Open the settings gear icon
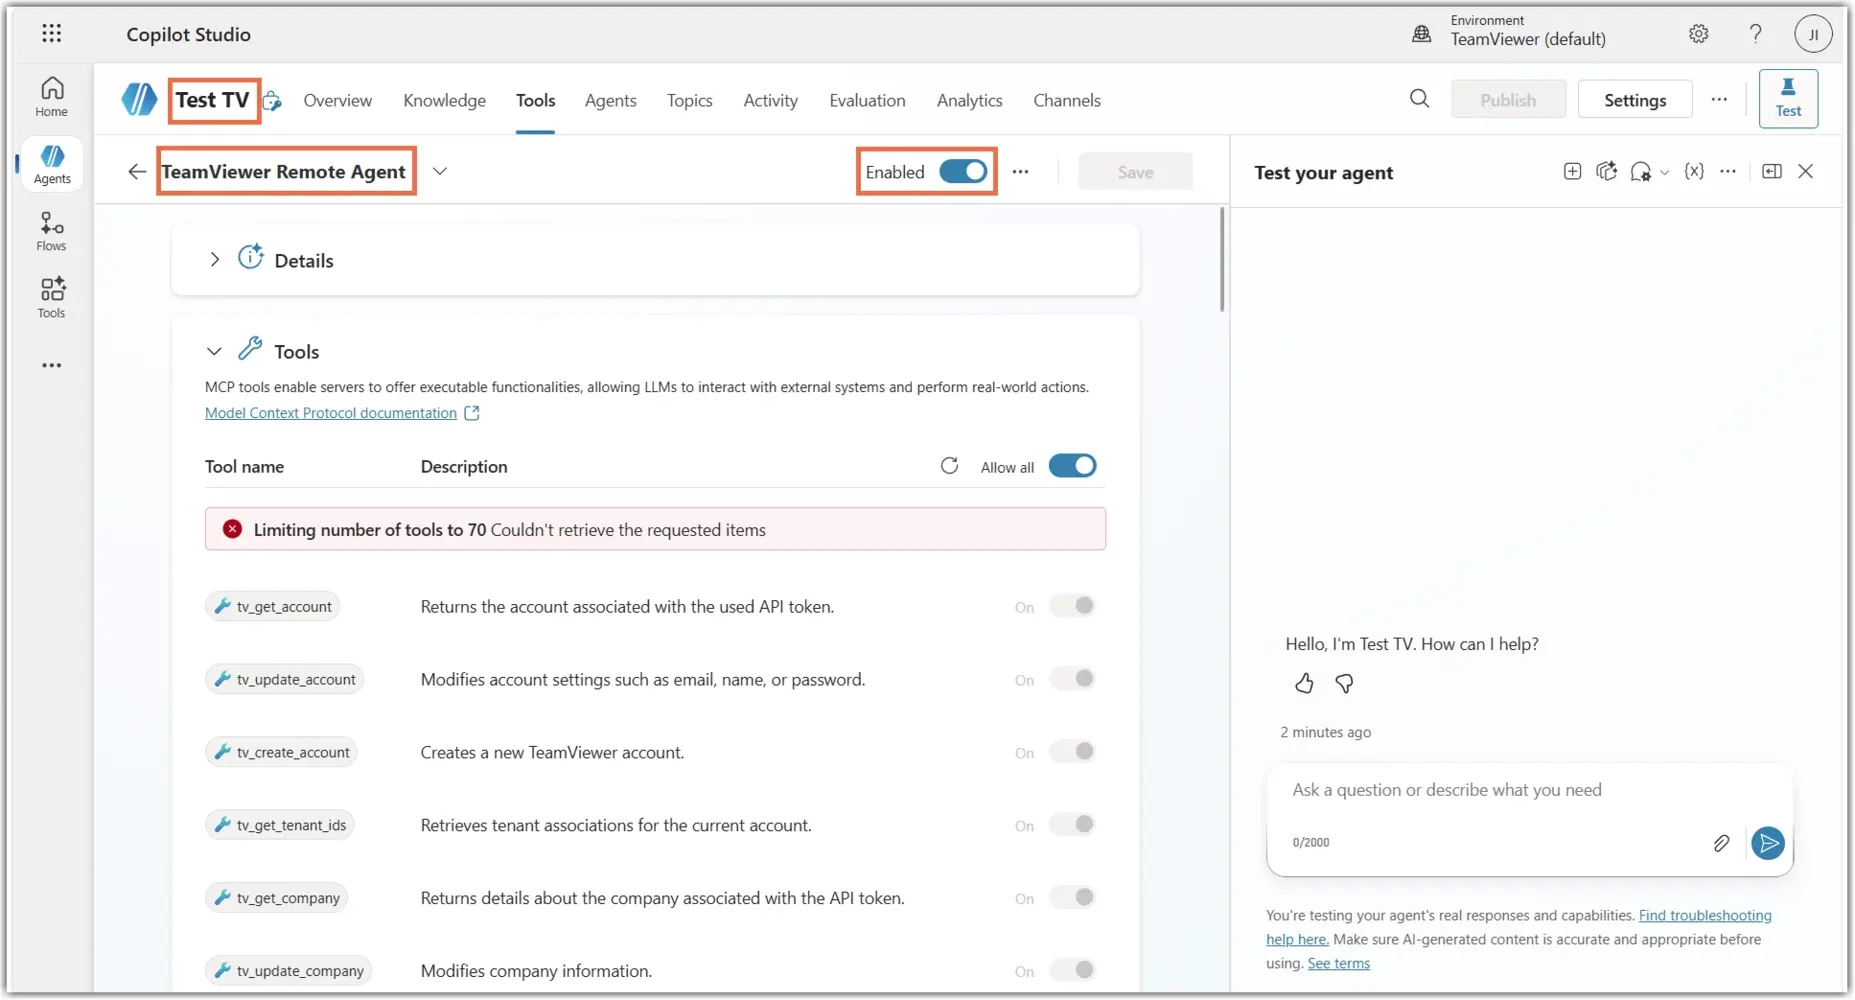 coord(1699,34)
